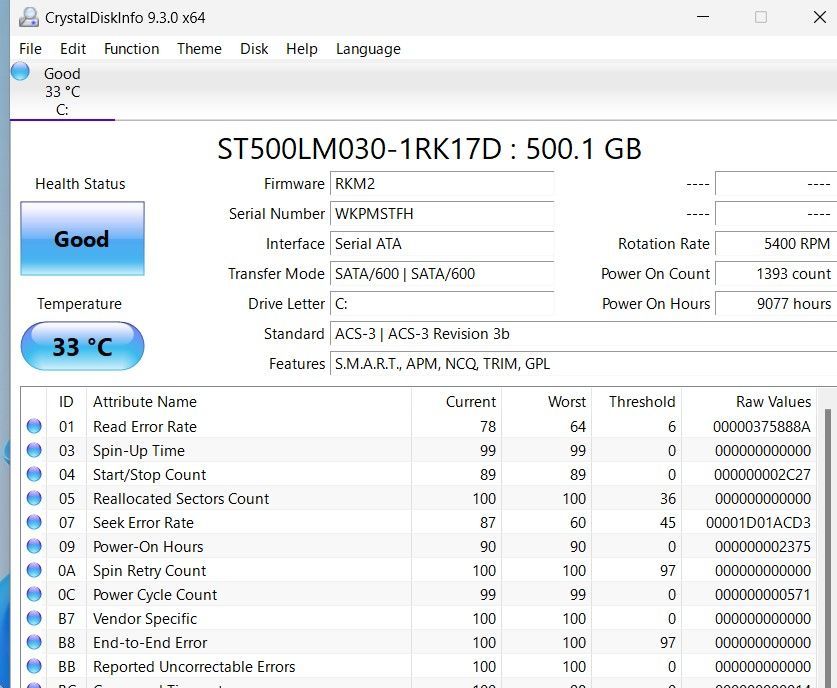Screen dimensions: 837x688
Task: Open the Function menu
Action: pos(131,49)
